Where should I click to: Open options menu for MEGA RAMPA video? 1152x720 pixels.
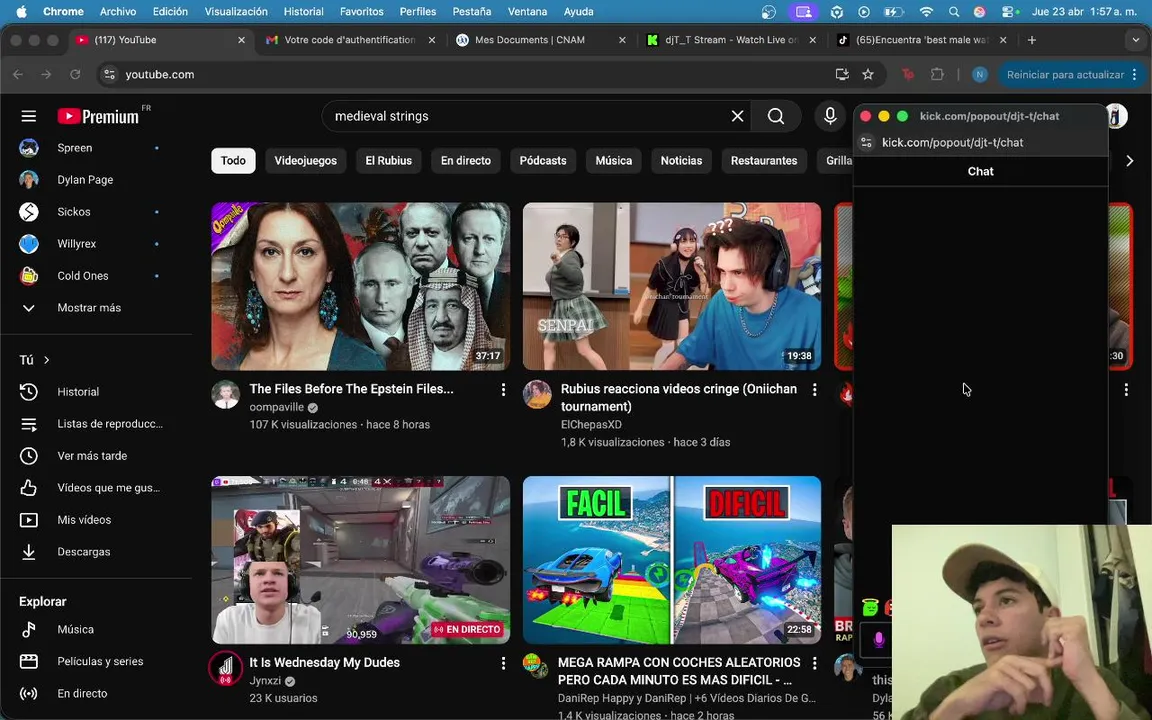click(x=815, y=663)
